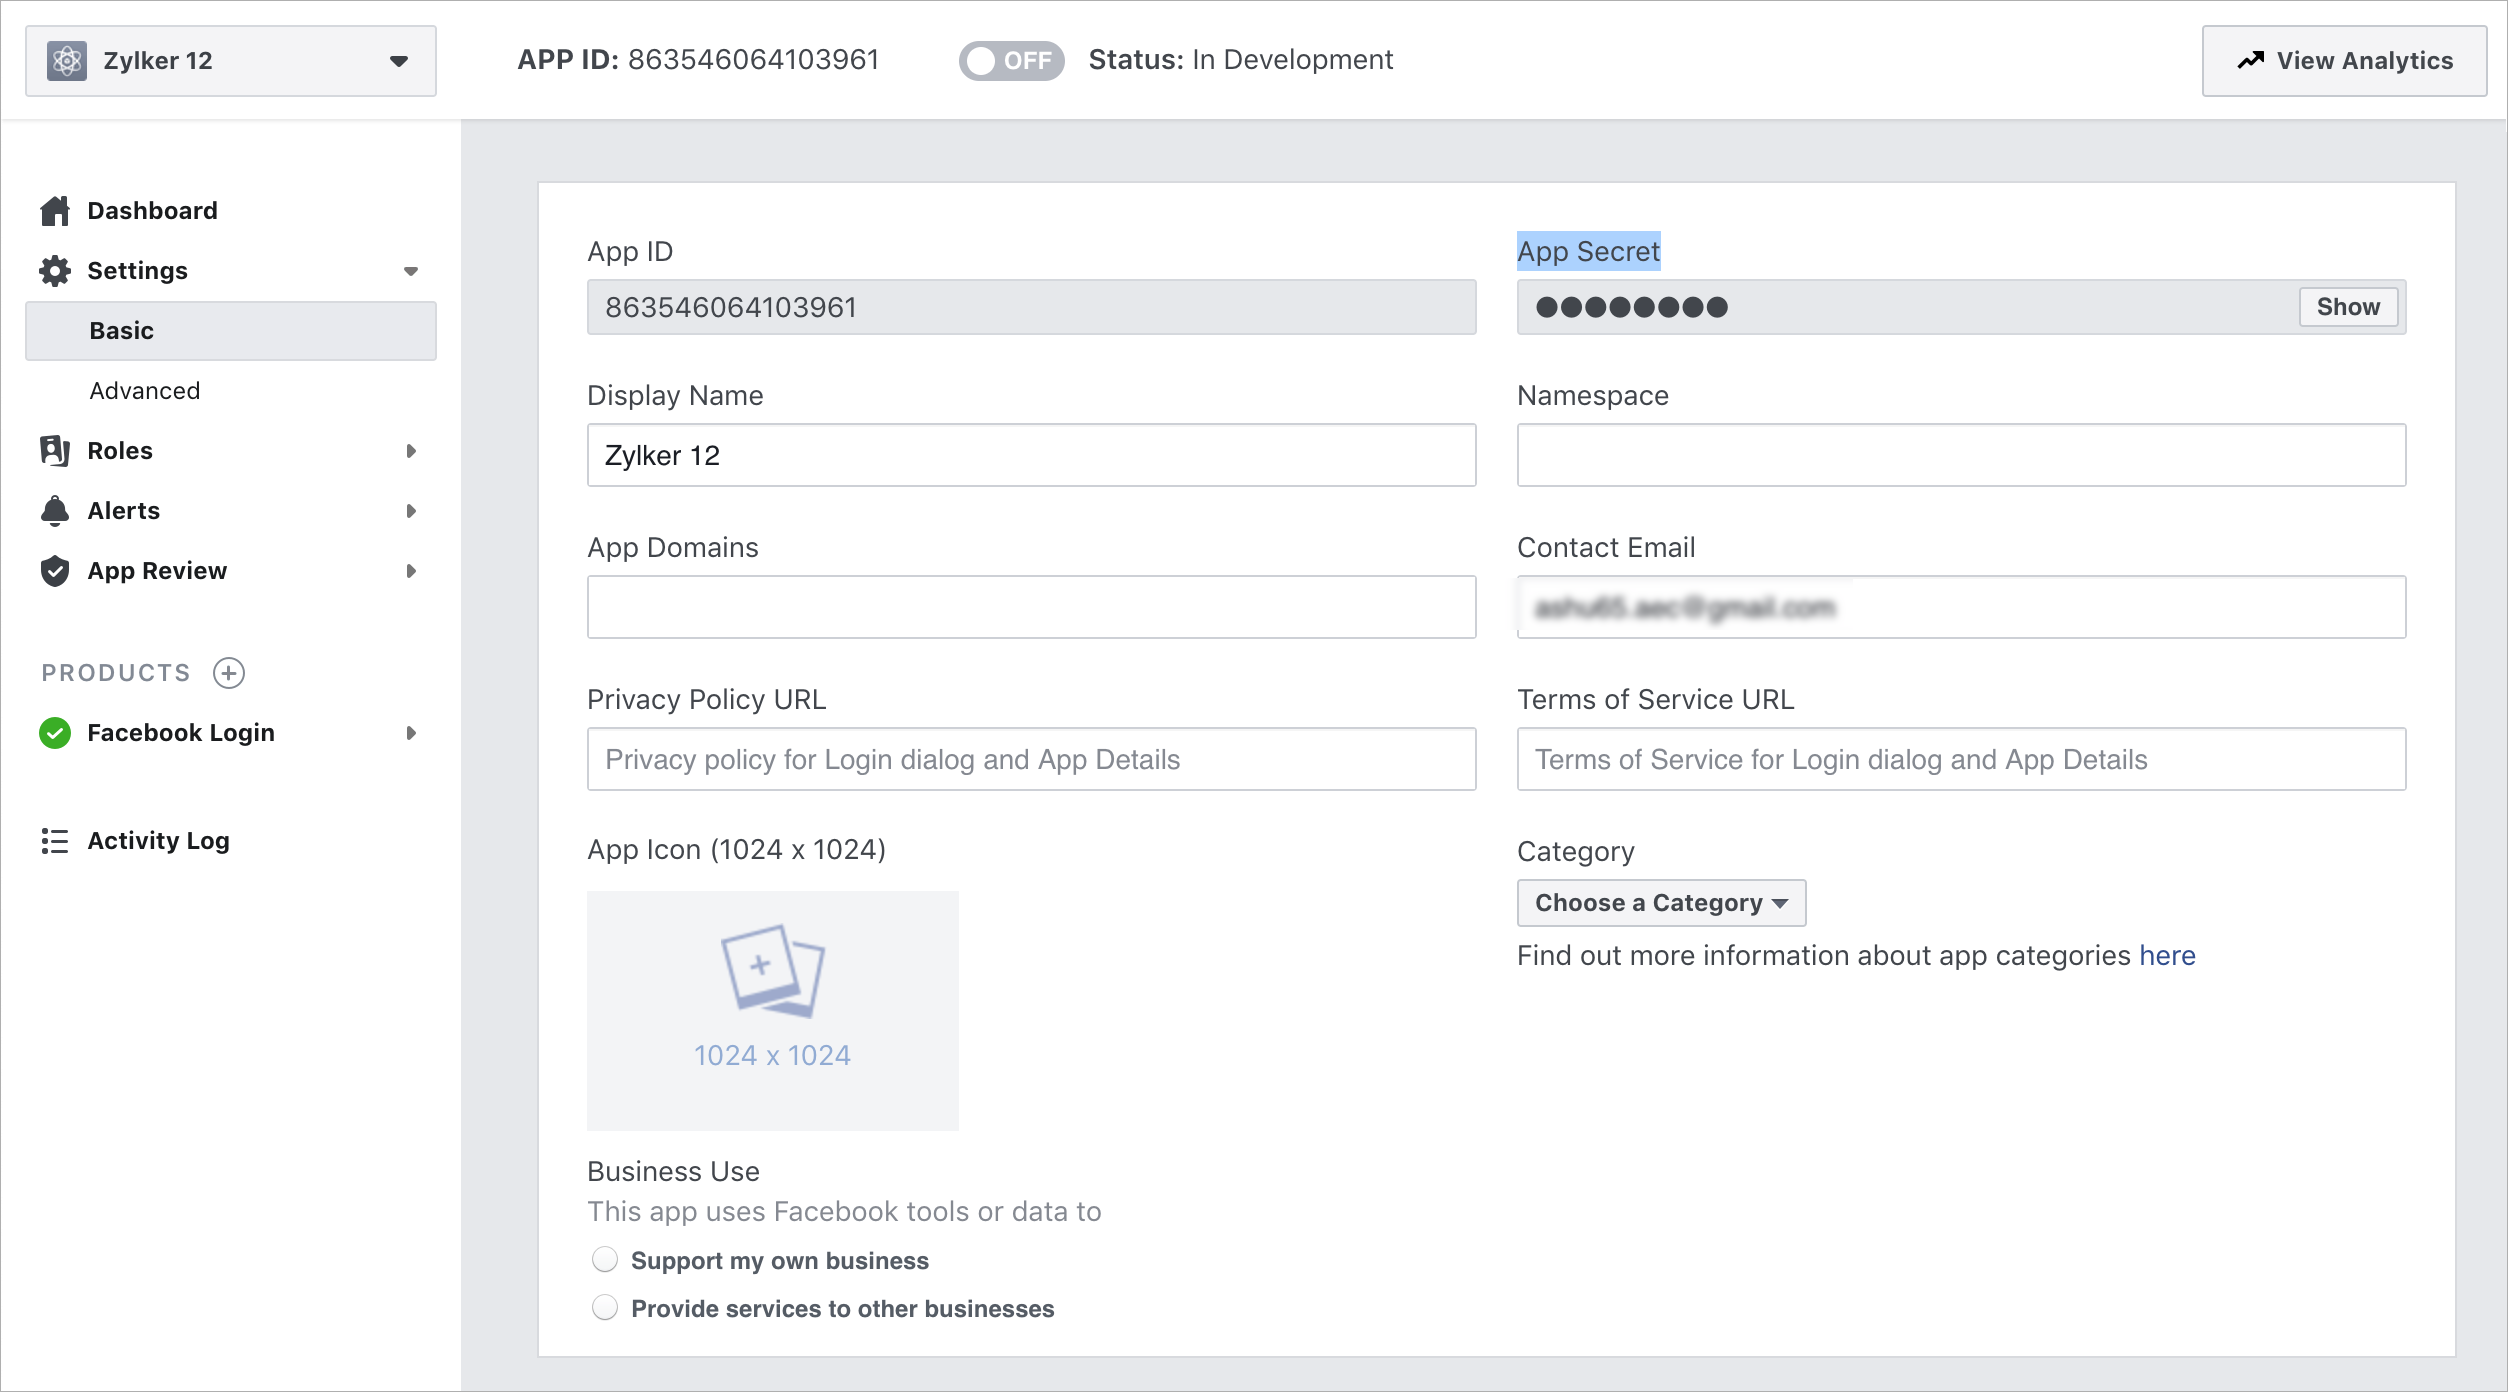Toggle the app status OFF switch

(x=1010, y=61)
